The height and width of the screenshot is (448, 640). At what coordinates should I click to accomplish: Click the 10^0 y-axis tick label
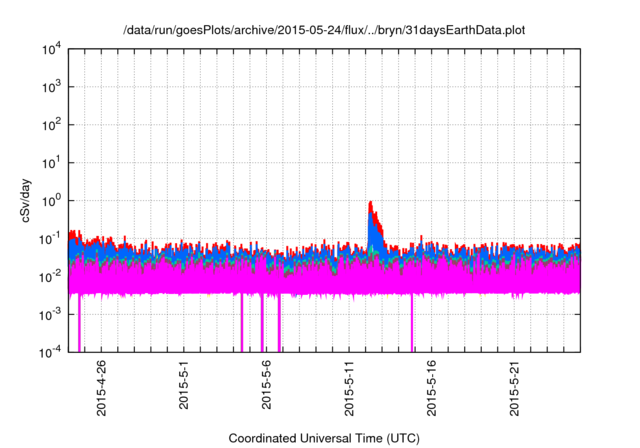click(52, 201)
